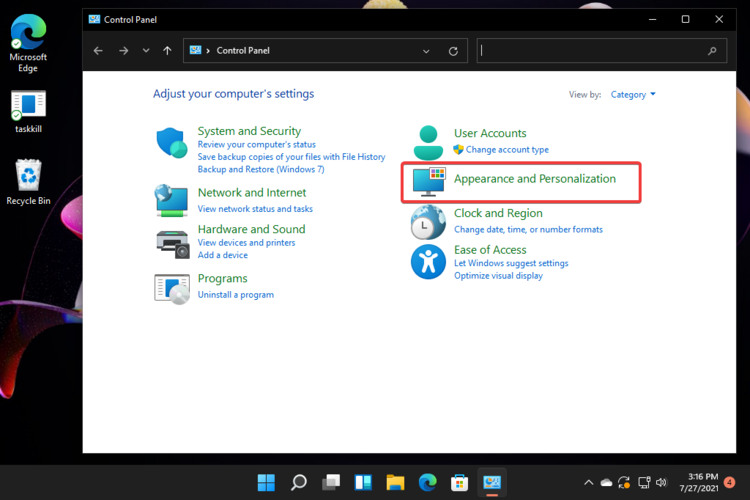Viewport: 750px width, 500px height.
Task: Click Optimize visual display link
Action: (x=498, y=276)
